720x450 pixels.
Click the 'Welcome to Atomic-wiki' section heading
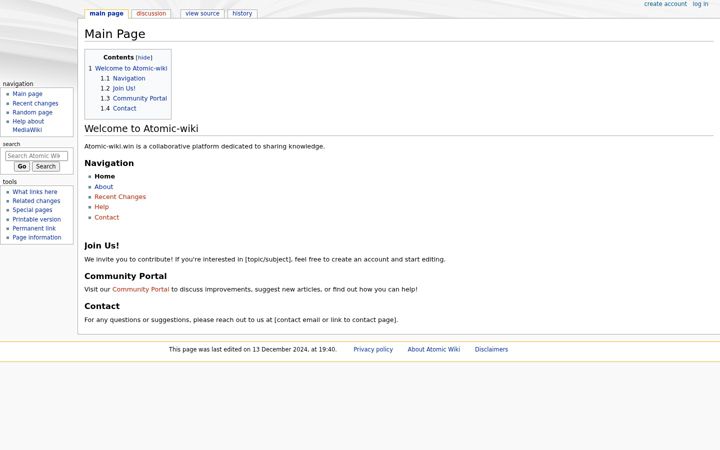(x=141, y=129)
